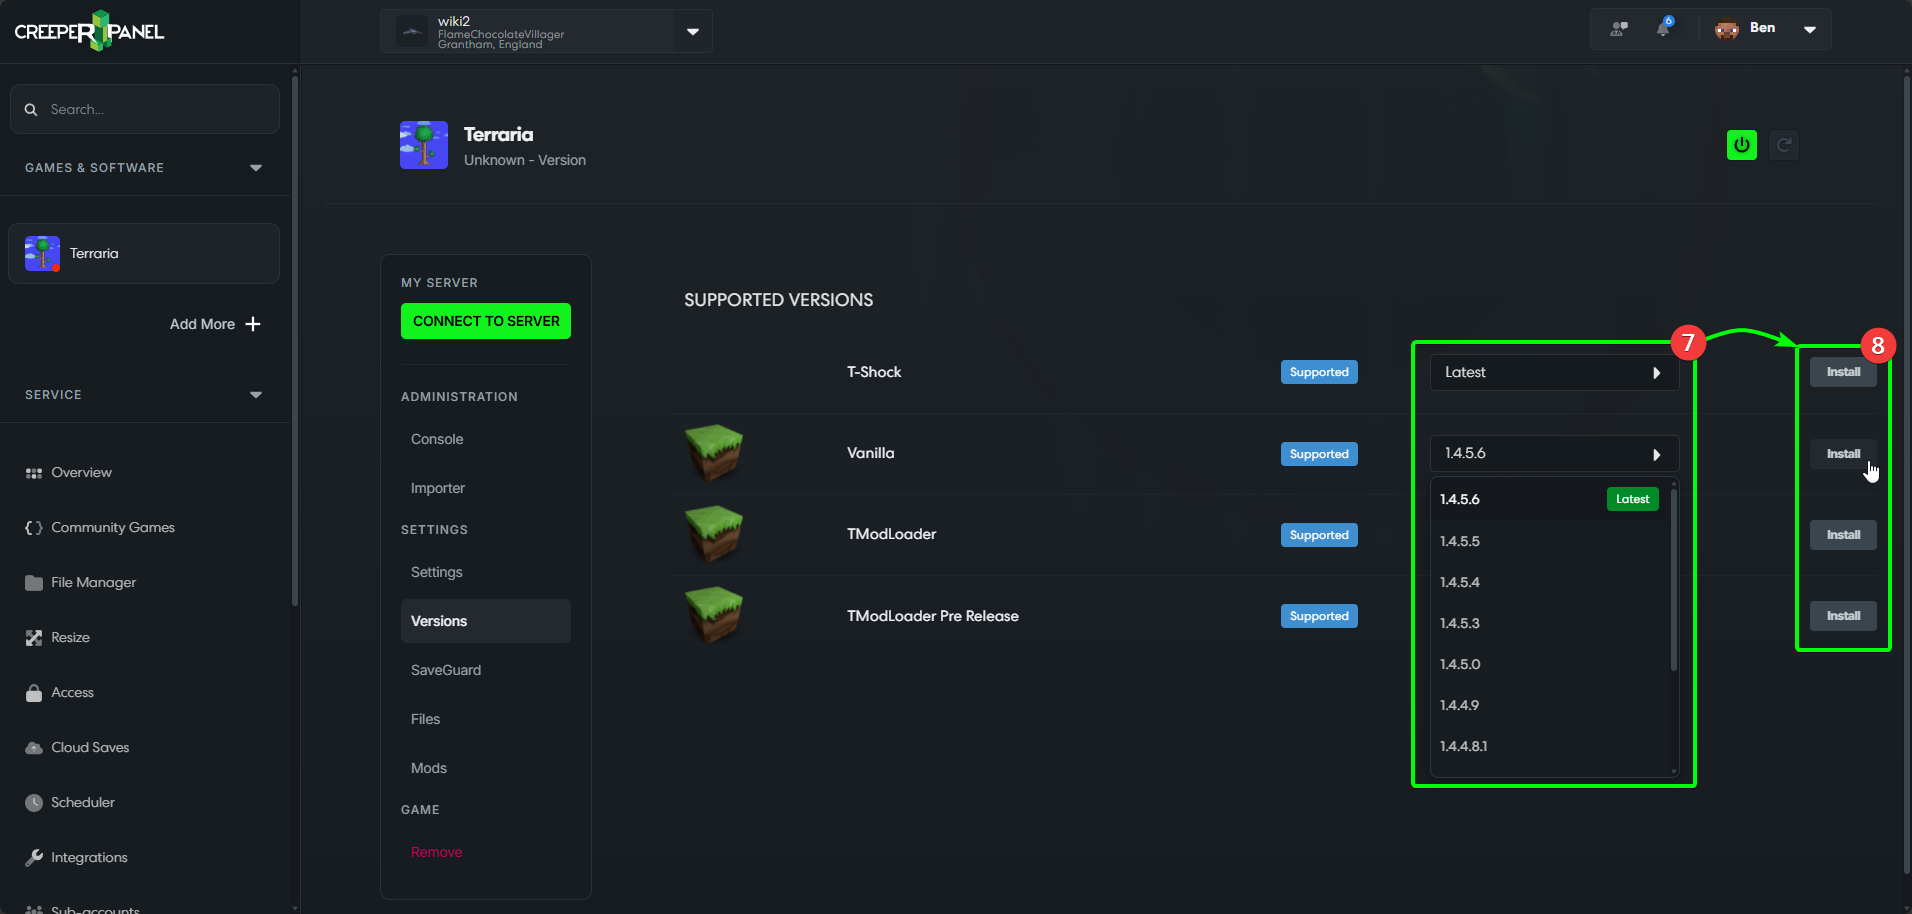Collapse the Games & Software section
The width and height of the screenshot is (1912, 914).
tap(256, 168)
